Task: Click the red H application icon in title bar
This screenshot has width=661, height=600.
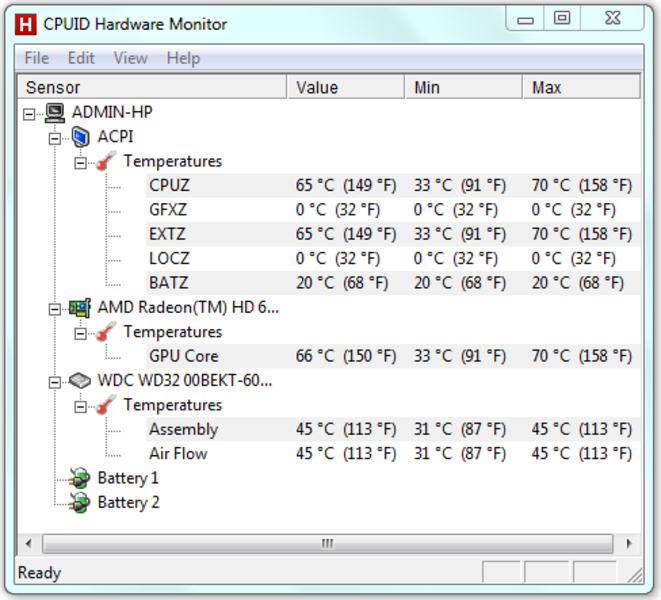Action: pos(25,24)
